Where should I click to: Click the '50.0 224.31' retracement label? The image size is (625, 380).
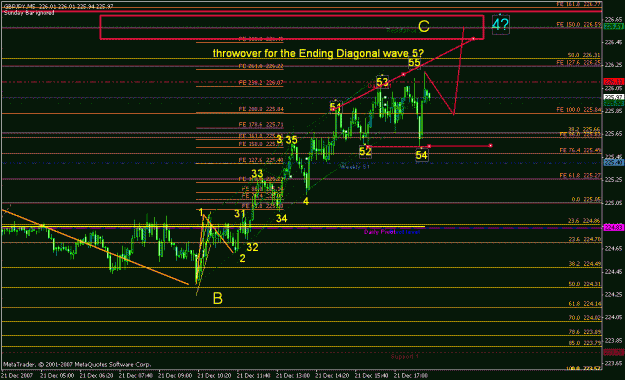coord(584,284)
